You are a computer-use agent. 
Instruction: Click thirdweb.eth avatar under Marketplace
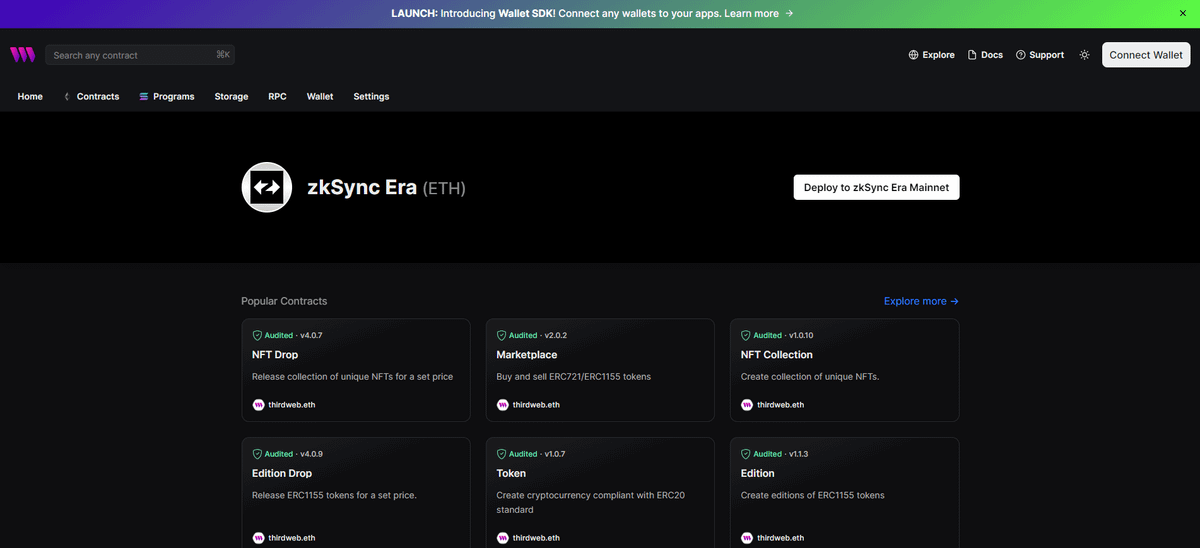[x=502, y=405]
